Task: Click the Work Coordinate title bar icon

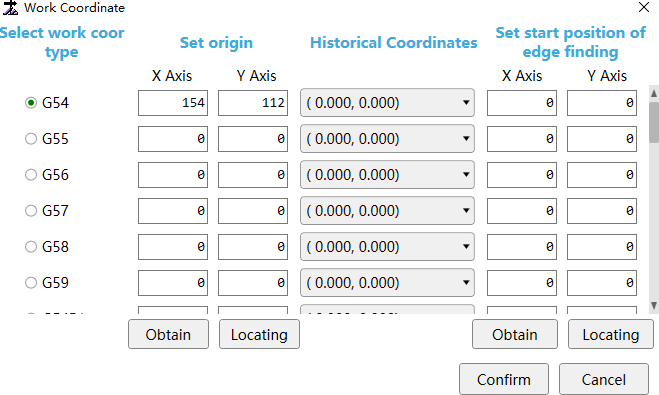Action: [11, 8]
